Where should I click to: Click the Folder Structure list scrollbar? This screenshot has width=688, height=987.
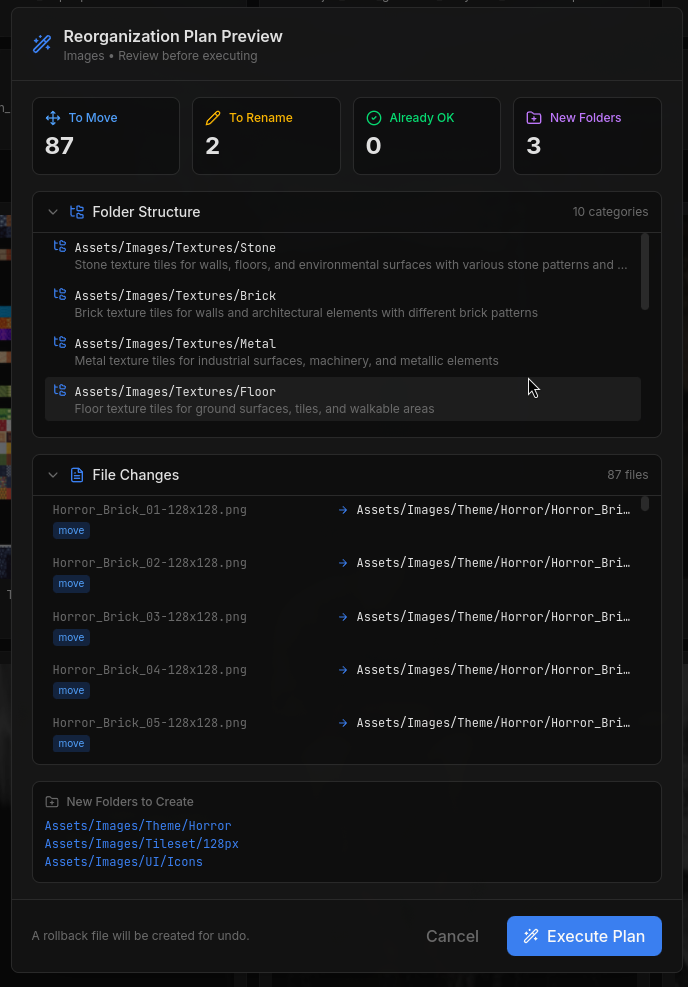pyautogui.click(x=645, y=271)
